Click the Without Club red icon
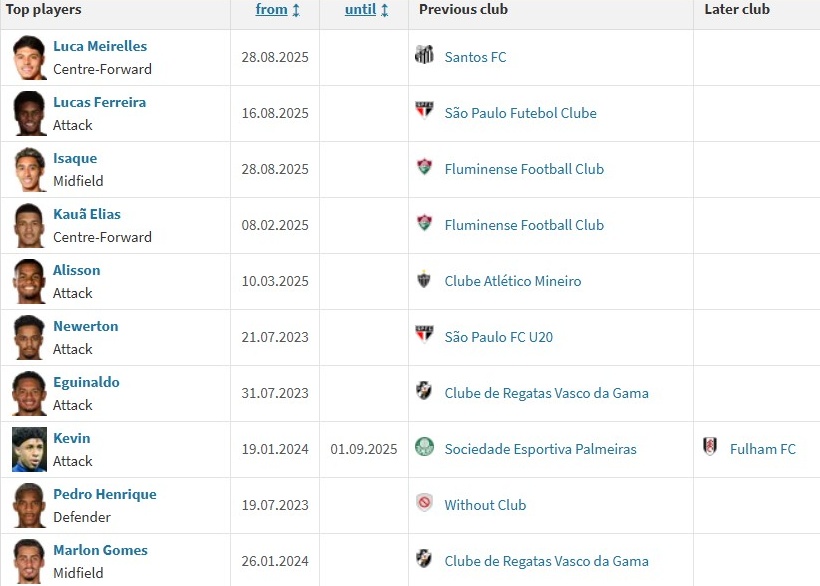 coord(424,504)
